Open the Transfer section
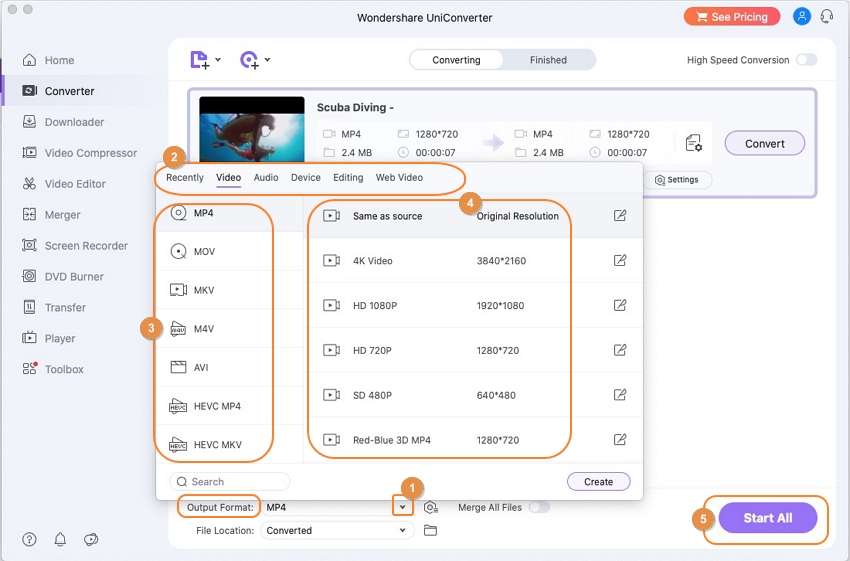Screen dimensions: 850x561 (x=54, y=307)
